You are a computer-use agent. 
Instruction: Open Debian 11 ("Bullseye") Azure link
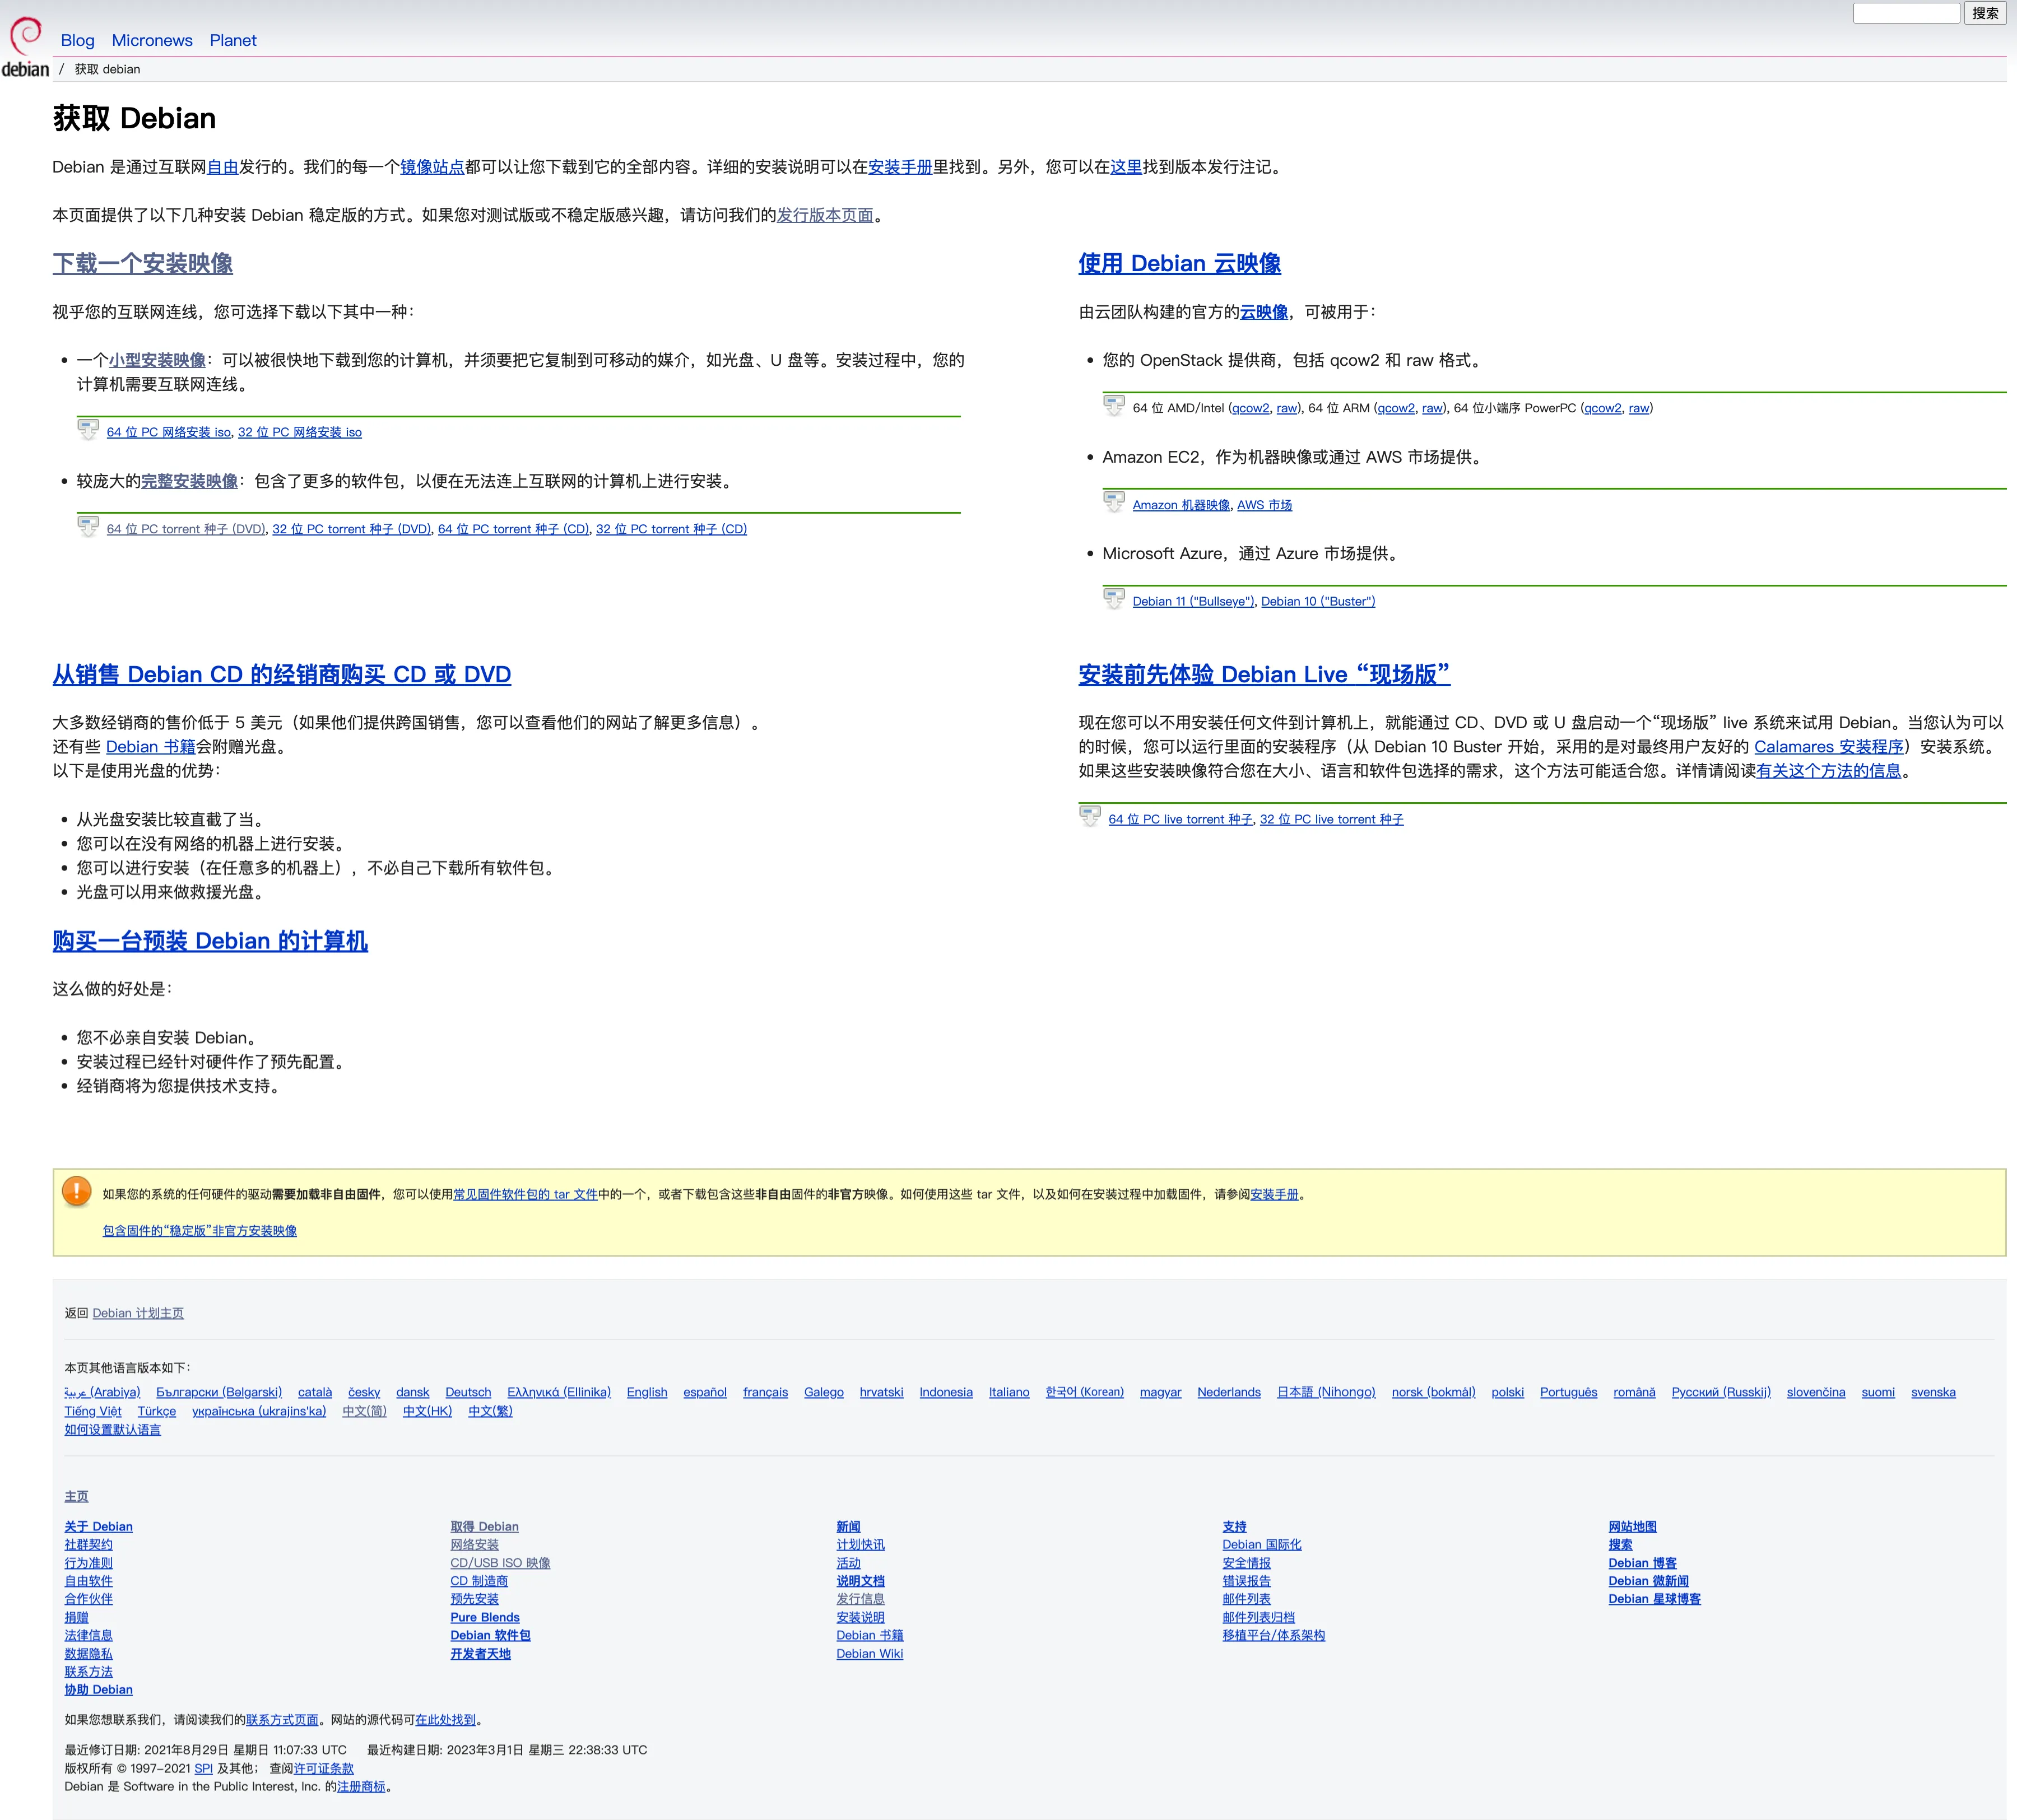click(x=1193, y=601)
